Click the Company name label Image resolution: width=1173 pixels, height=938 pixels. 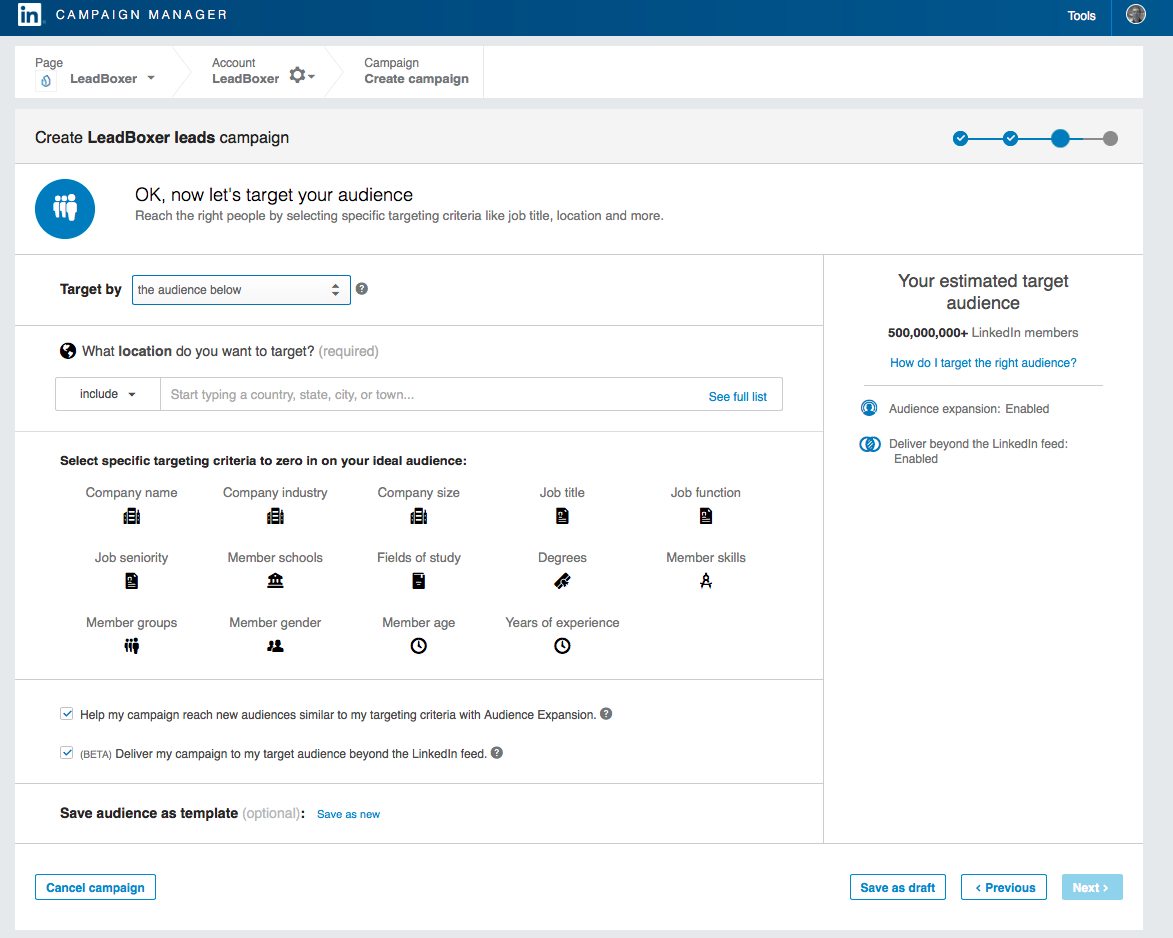point(132,492)
